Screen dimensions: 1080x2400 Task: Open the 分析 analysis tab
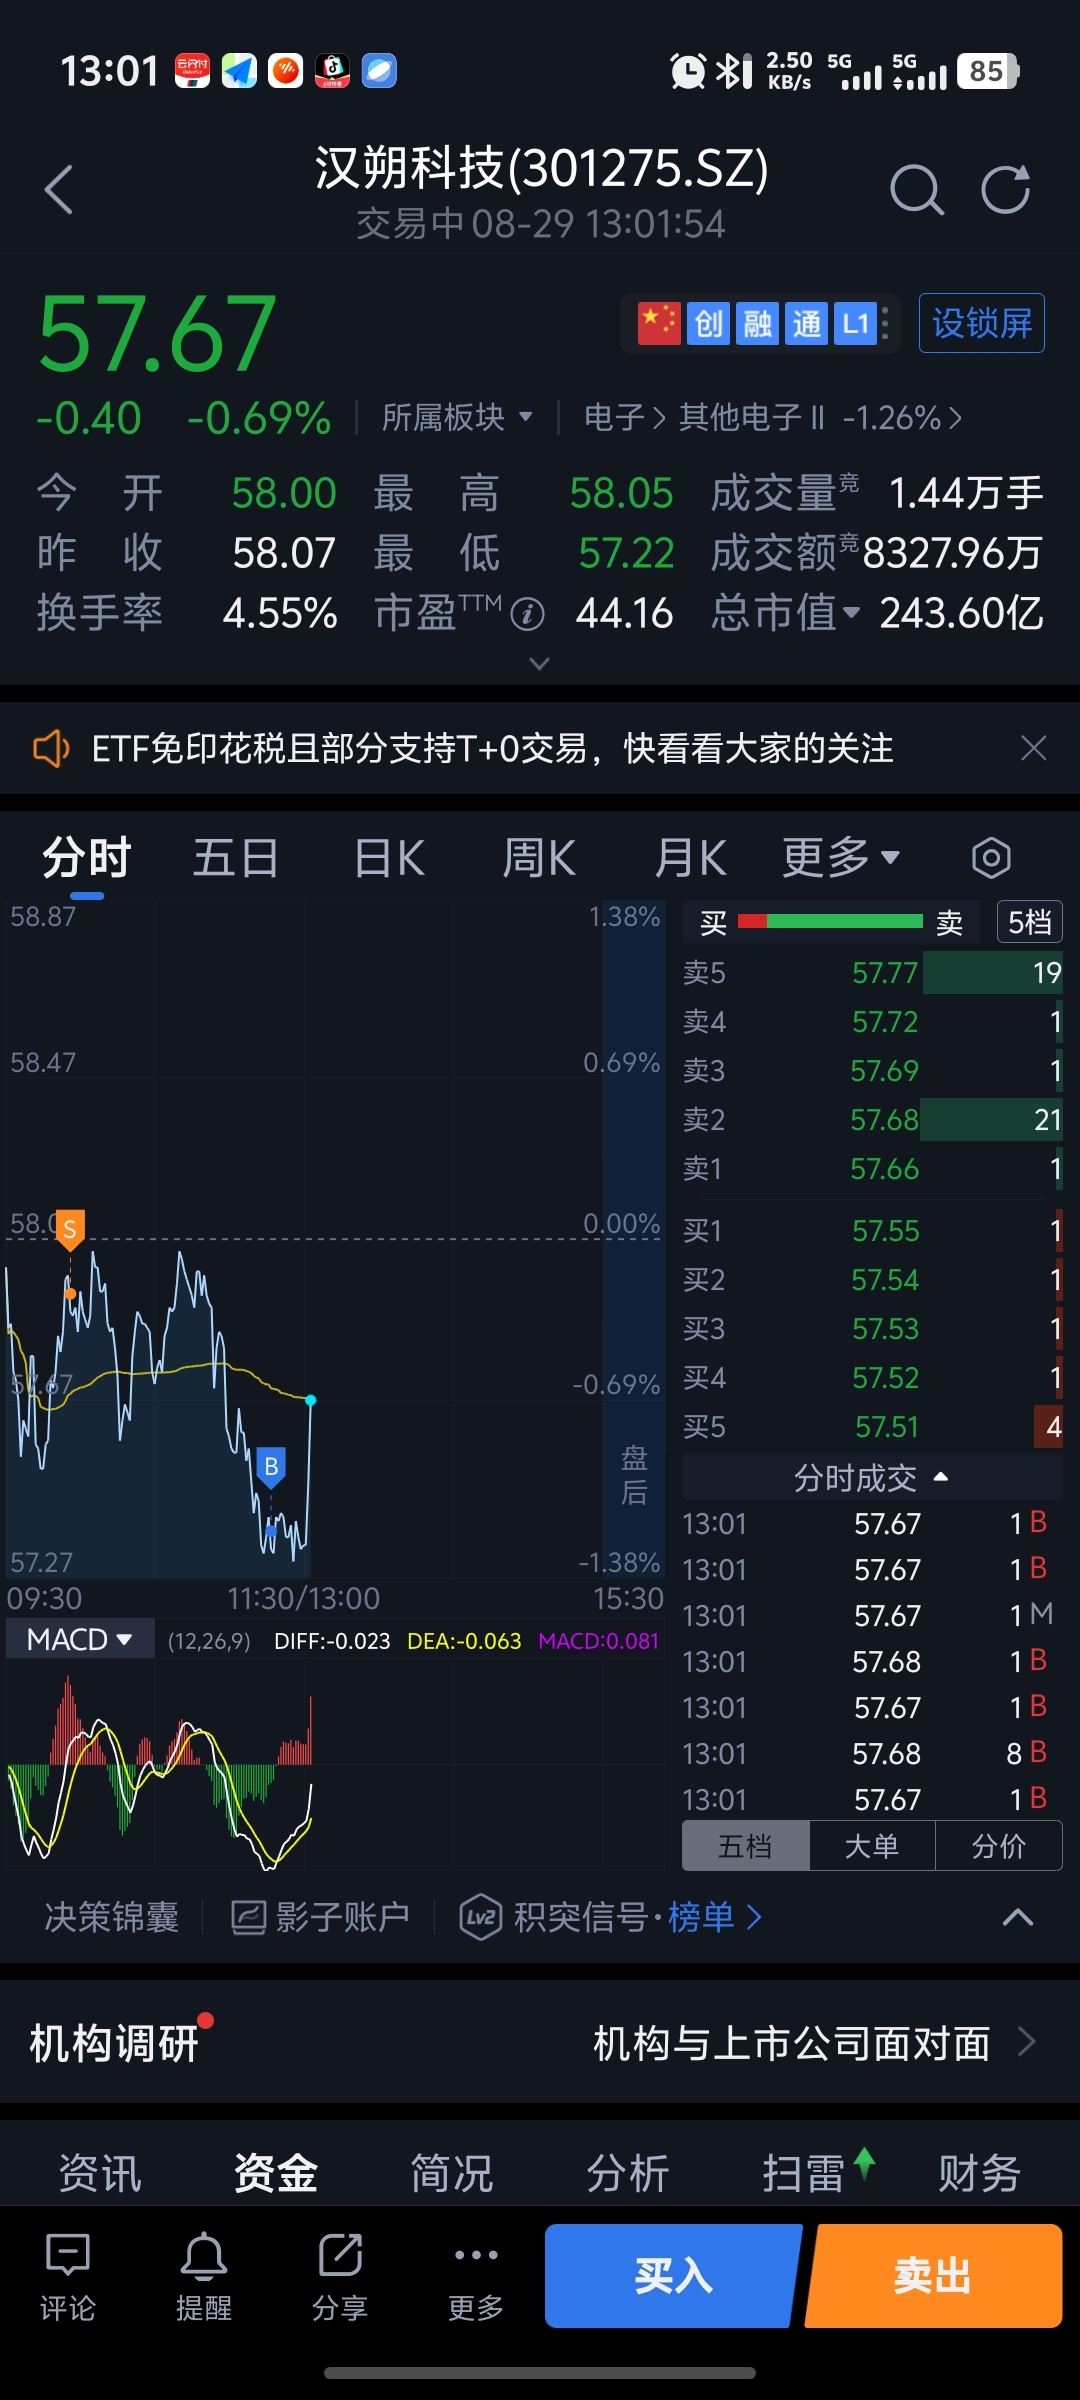tap(628, 2172)
